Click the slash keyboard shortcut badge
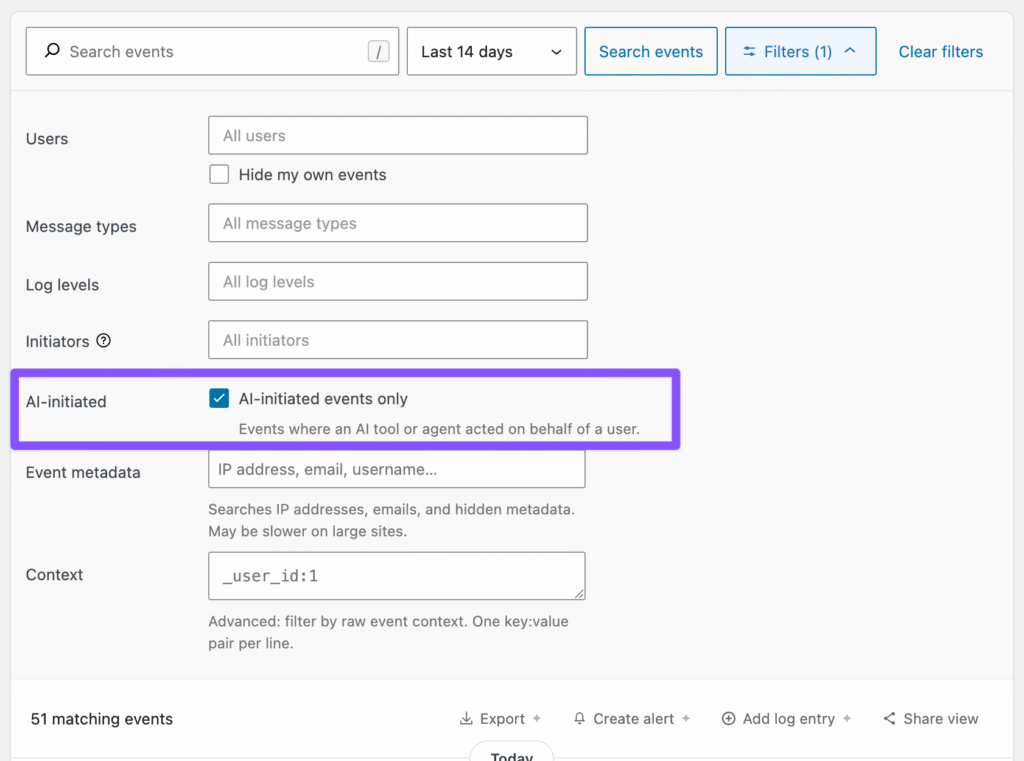The image size is (1024, 761). click(x=379, y=51)
